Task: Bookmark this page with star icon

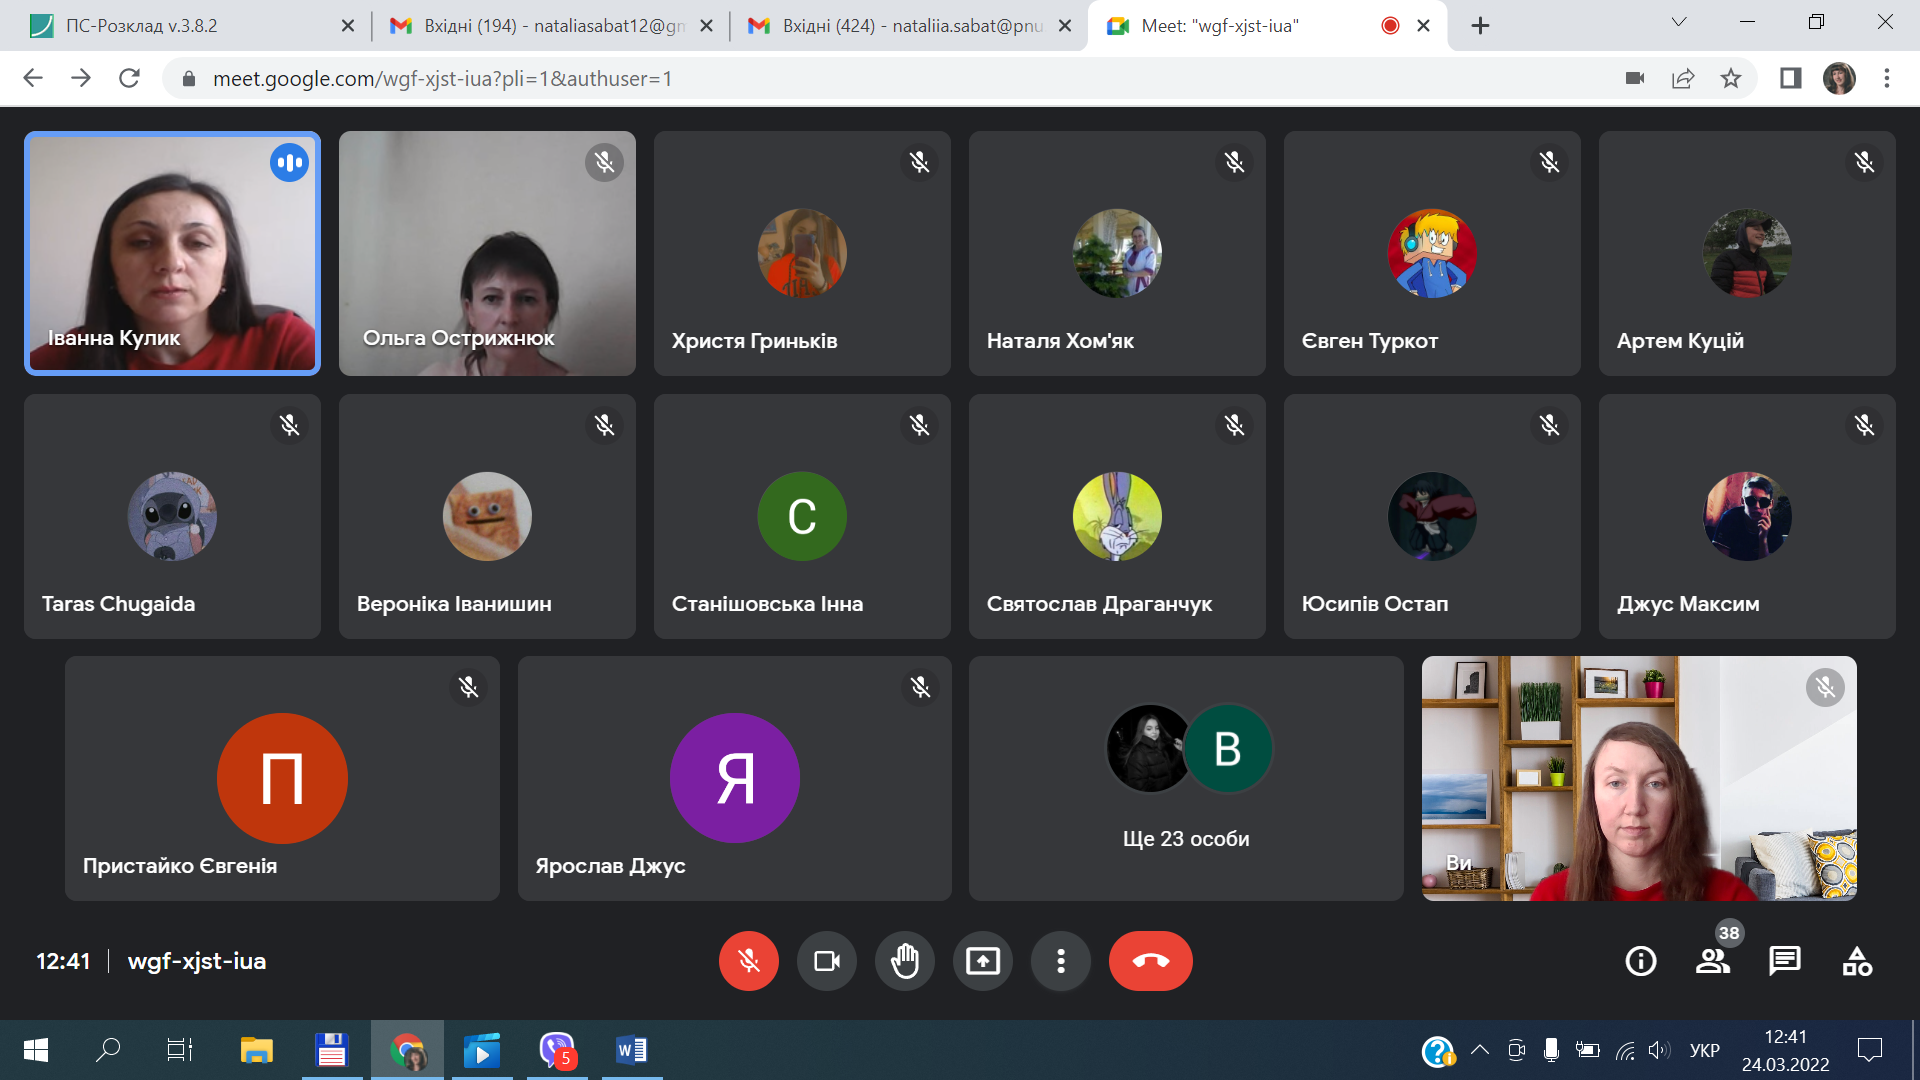Action: pos(1731,78)
